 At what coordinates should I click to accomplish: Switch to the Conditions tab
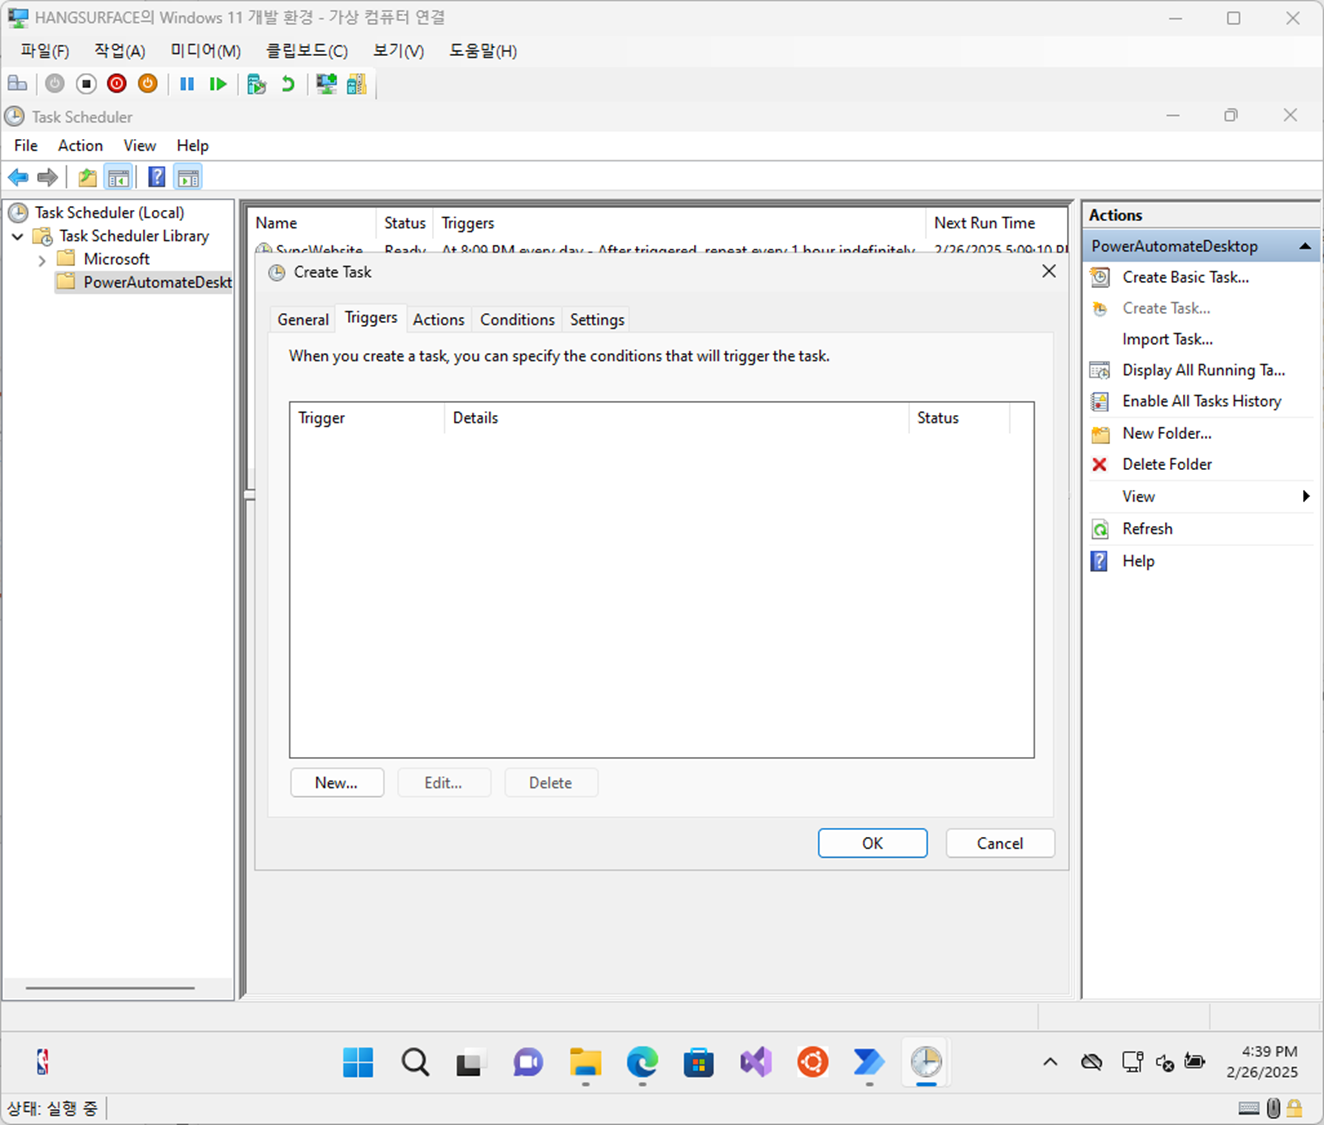click(x=517, y=320)
